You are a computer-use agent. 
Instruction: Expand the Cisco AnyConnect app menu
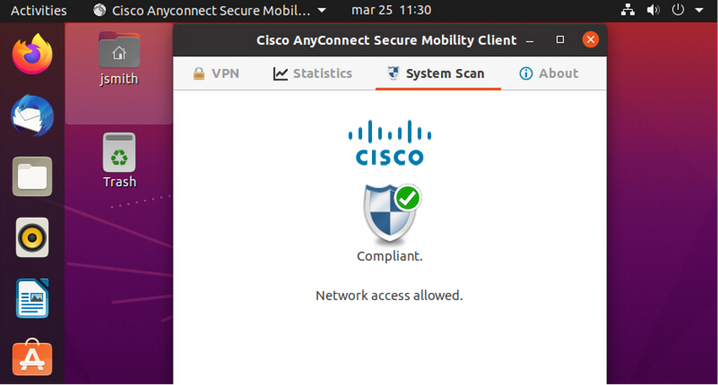click(x=209, y=10)
